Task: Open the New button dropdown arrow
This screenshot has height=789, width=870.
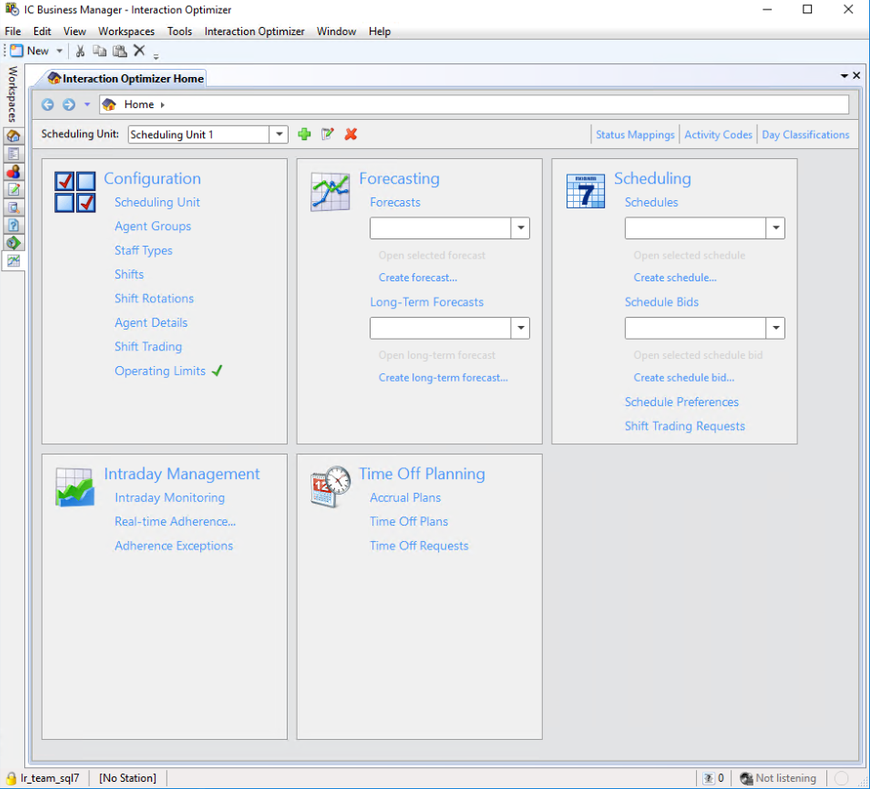Action: (60, 51)
